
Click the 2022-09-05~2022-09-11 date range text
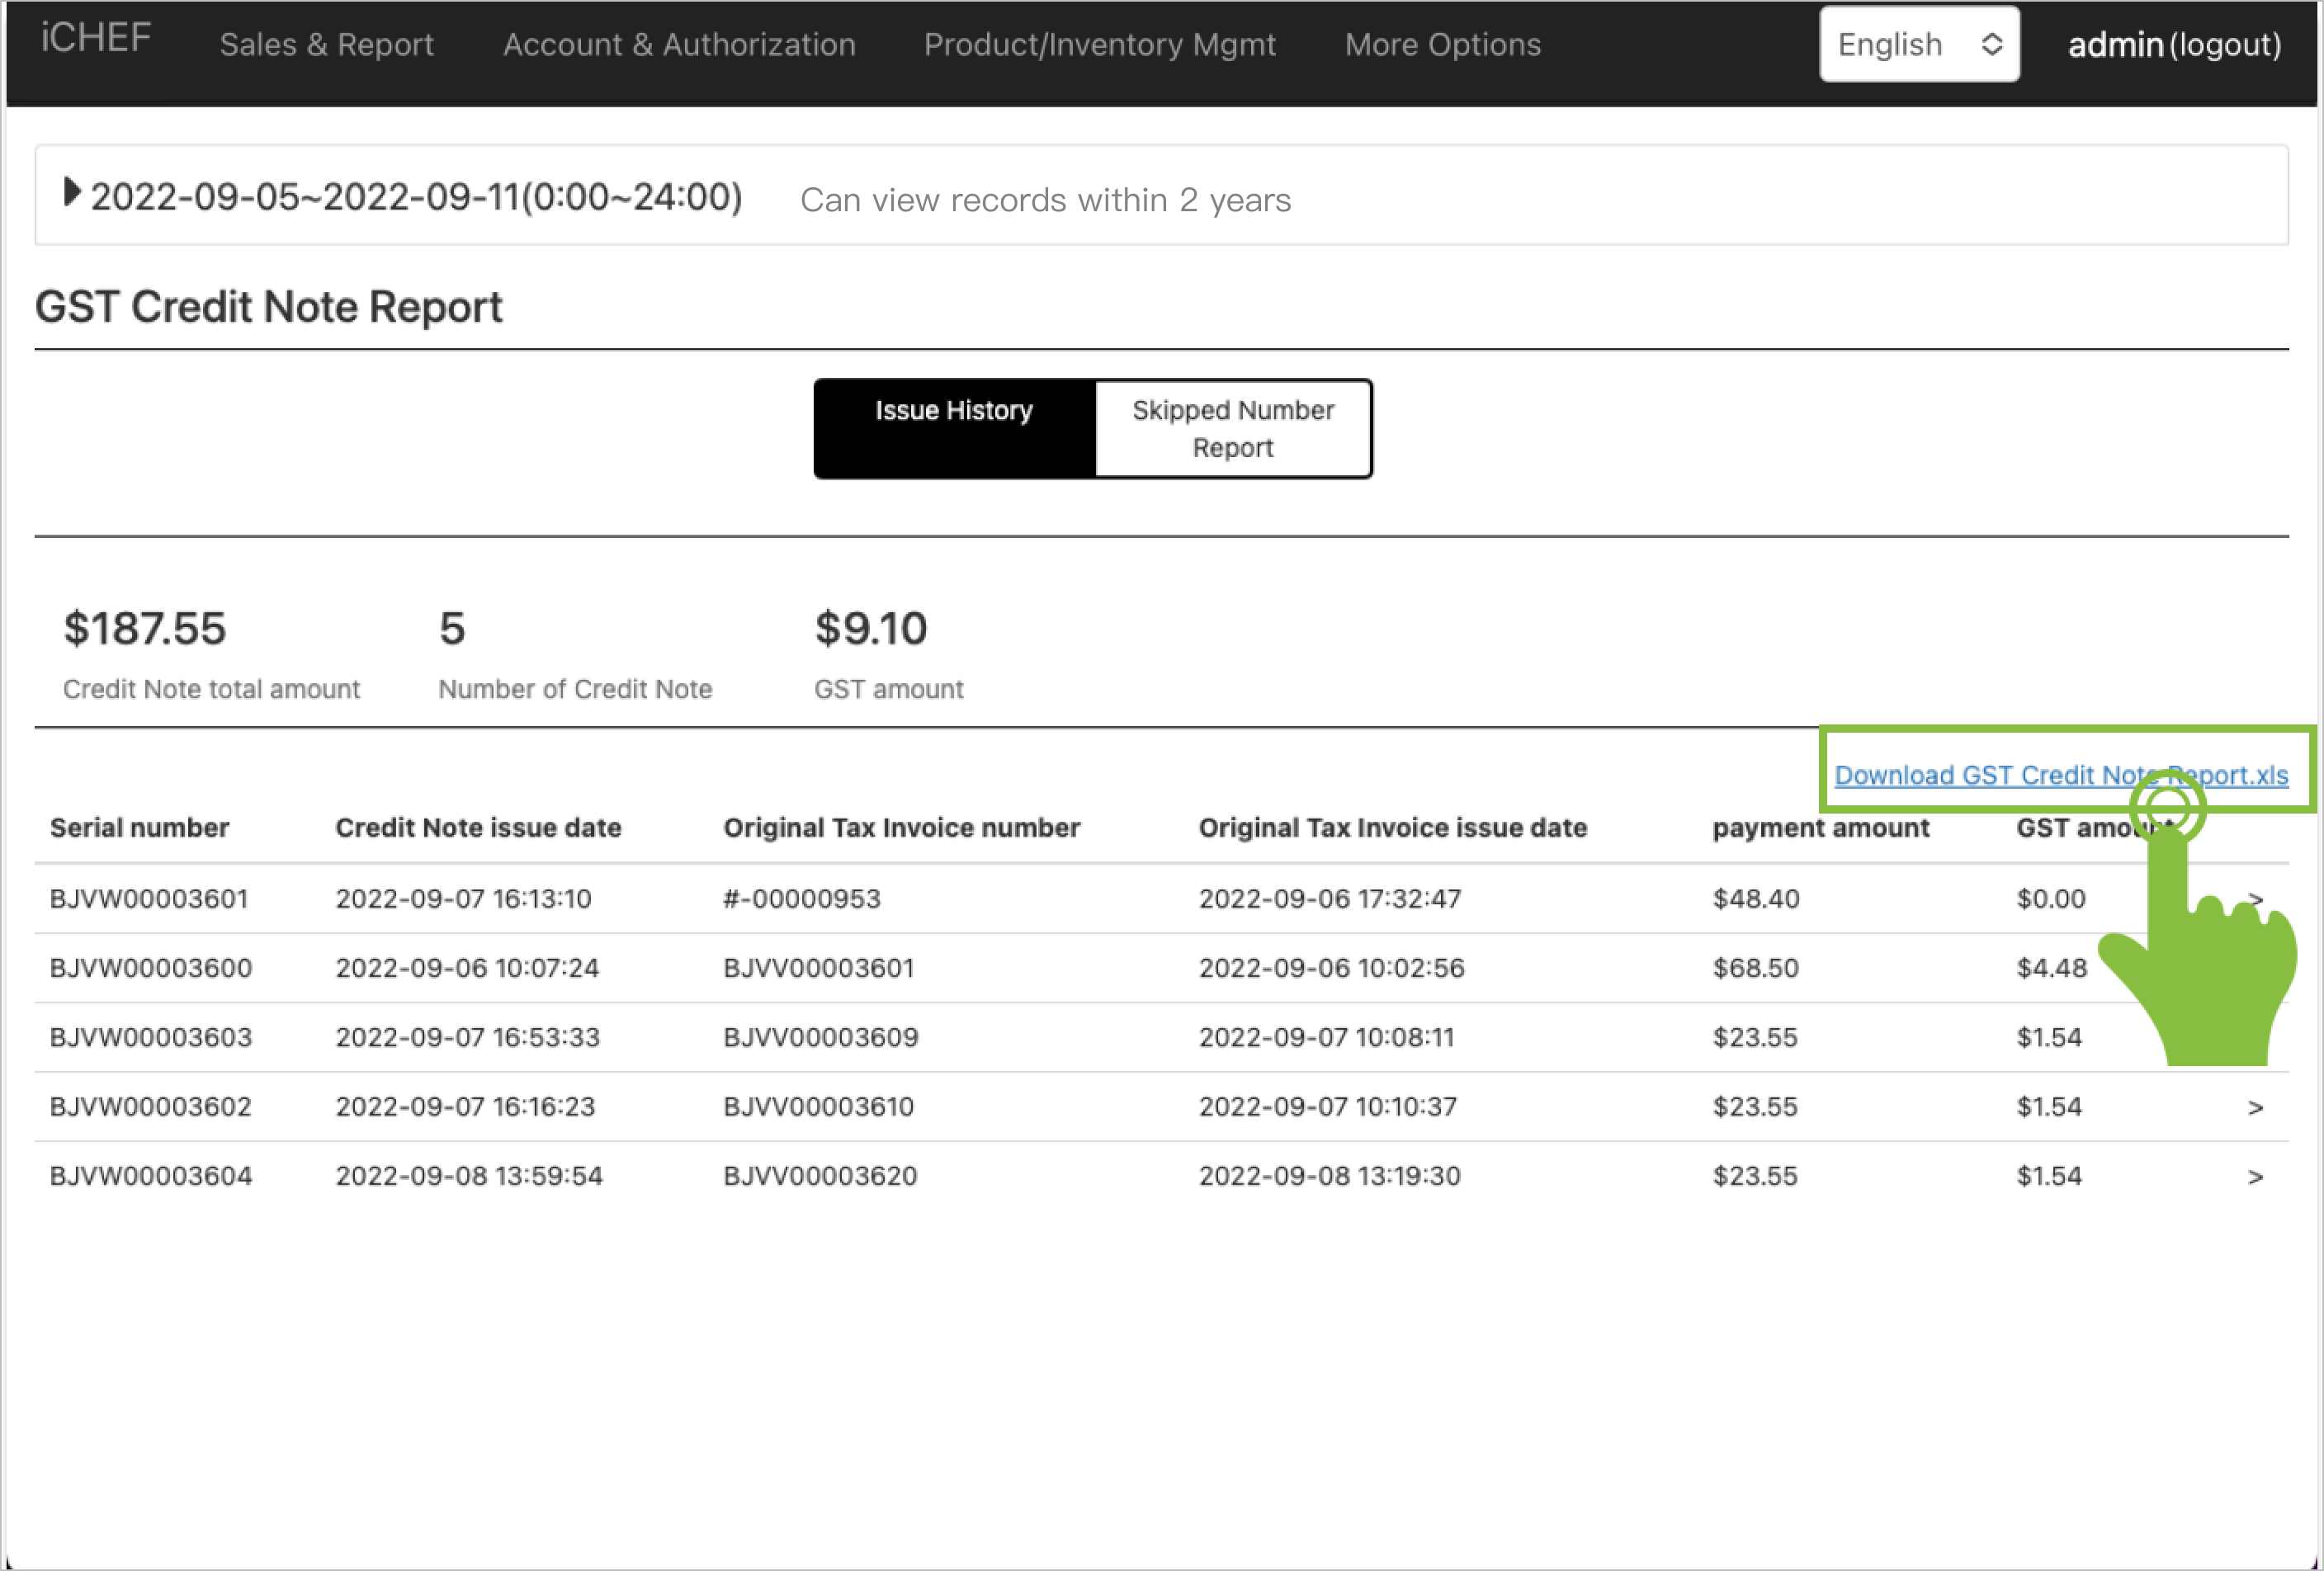click(x=416, y=197)
